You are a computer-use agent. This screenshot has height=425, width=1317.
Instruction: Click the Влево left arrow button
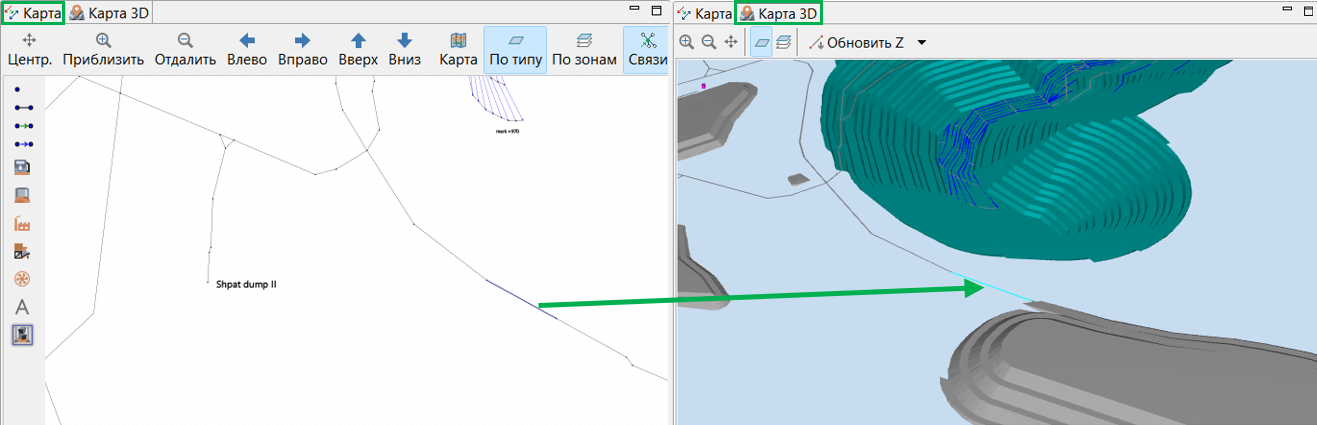pos(246,50)
